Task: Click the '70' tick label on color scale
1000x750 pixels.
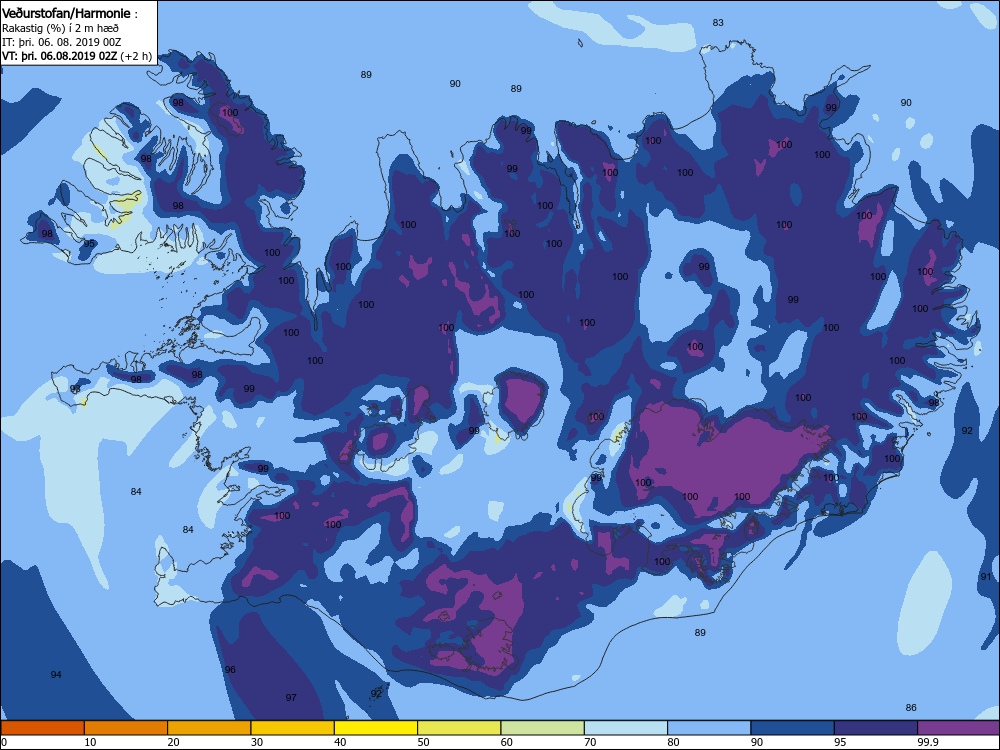Action: [x=591, y=742]
